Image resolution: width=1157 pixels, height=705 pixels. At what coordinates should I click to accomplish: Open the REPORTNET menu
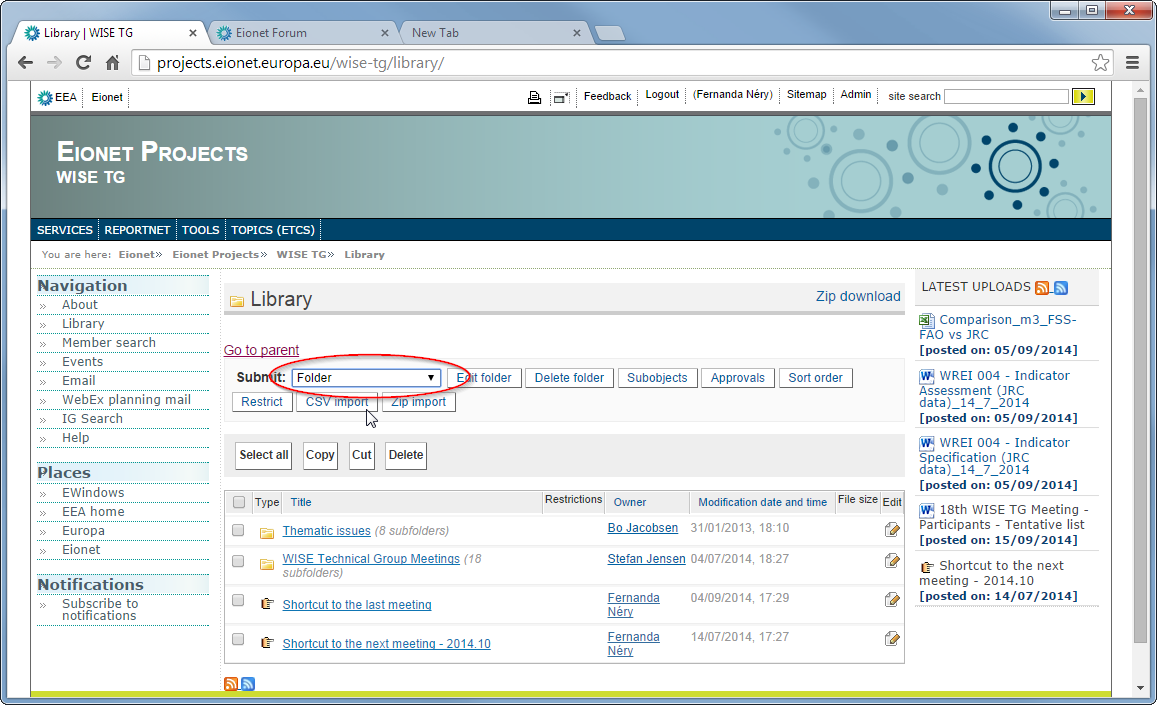(x=137, y=230)
